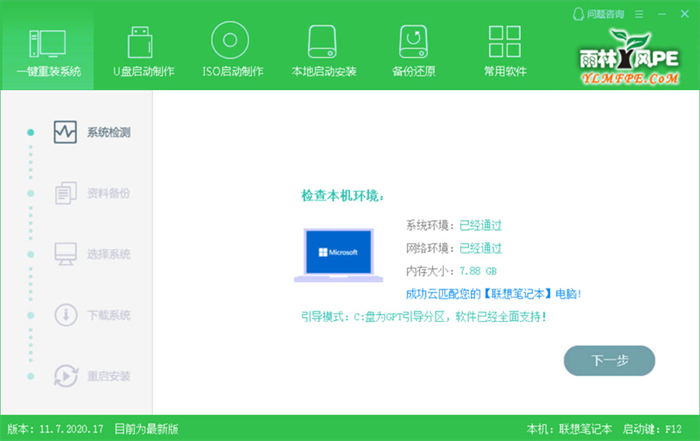Viewport: 700px width, 441px height.
Task: Open 备份还原 backup restore icon
Action: point(413,42)
